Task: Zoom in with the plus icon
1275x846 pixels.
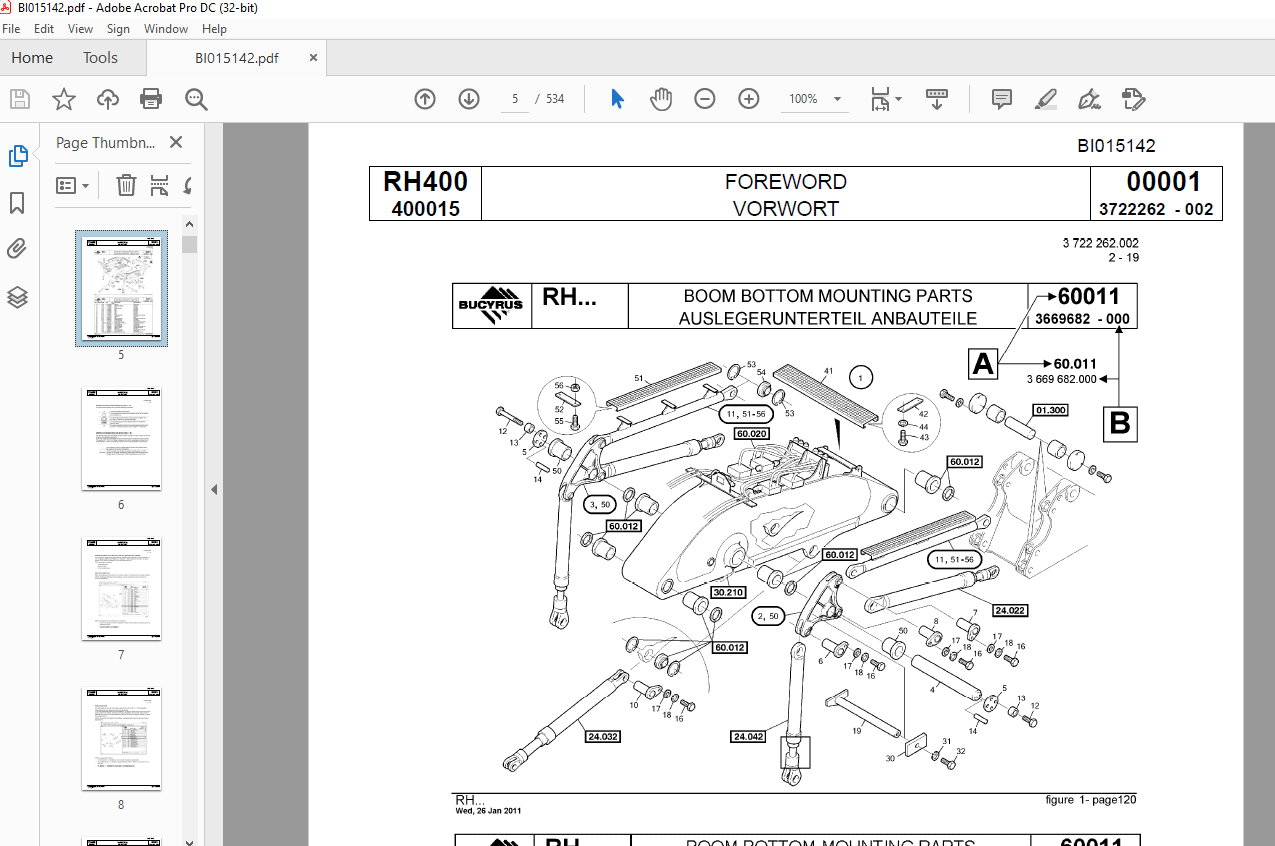Action: click(749, 99)
